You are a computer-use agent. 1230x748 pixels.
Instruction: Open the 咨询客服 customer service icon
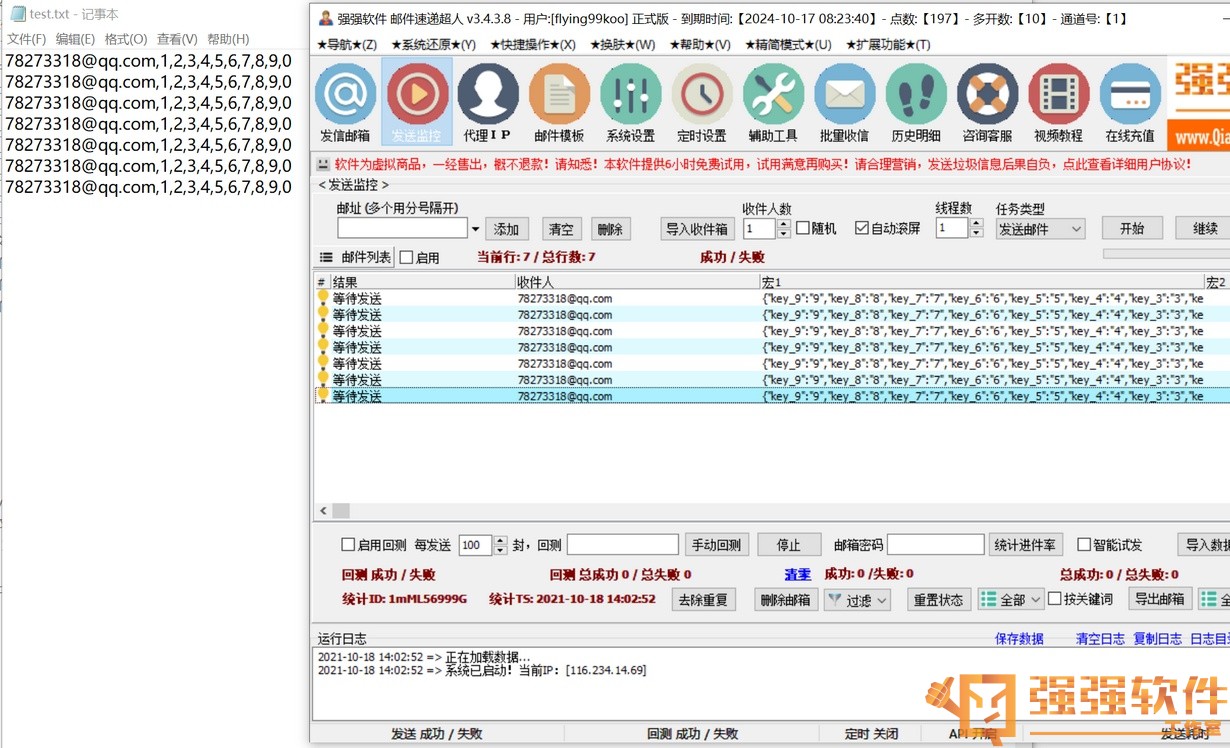987,102
